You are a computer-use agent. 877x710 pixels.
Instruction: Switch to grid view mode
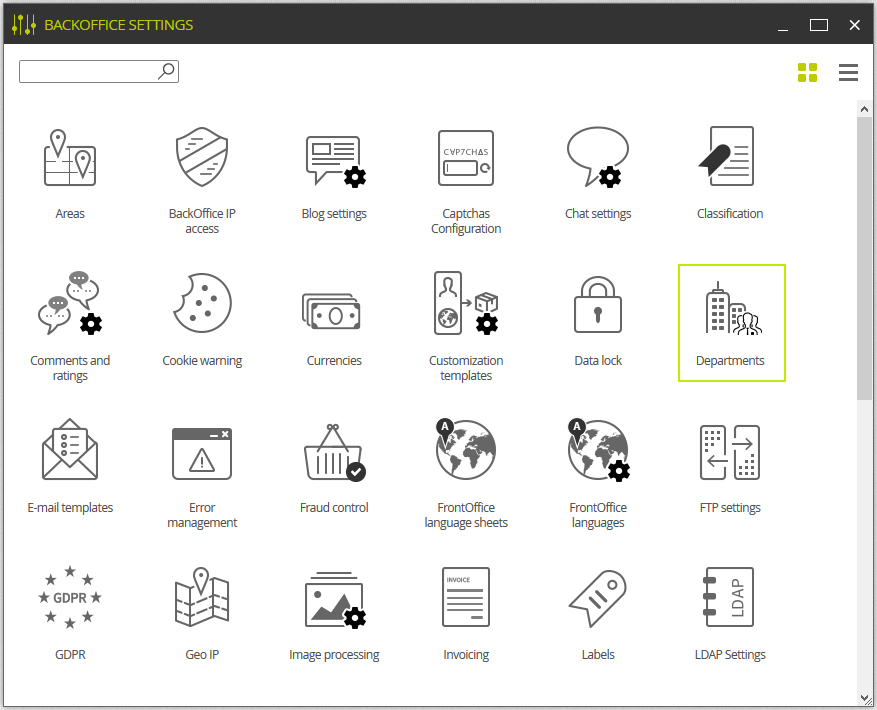[x=807, y=73]
